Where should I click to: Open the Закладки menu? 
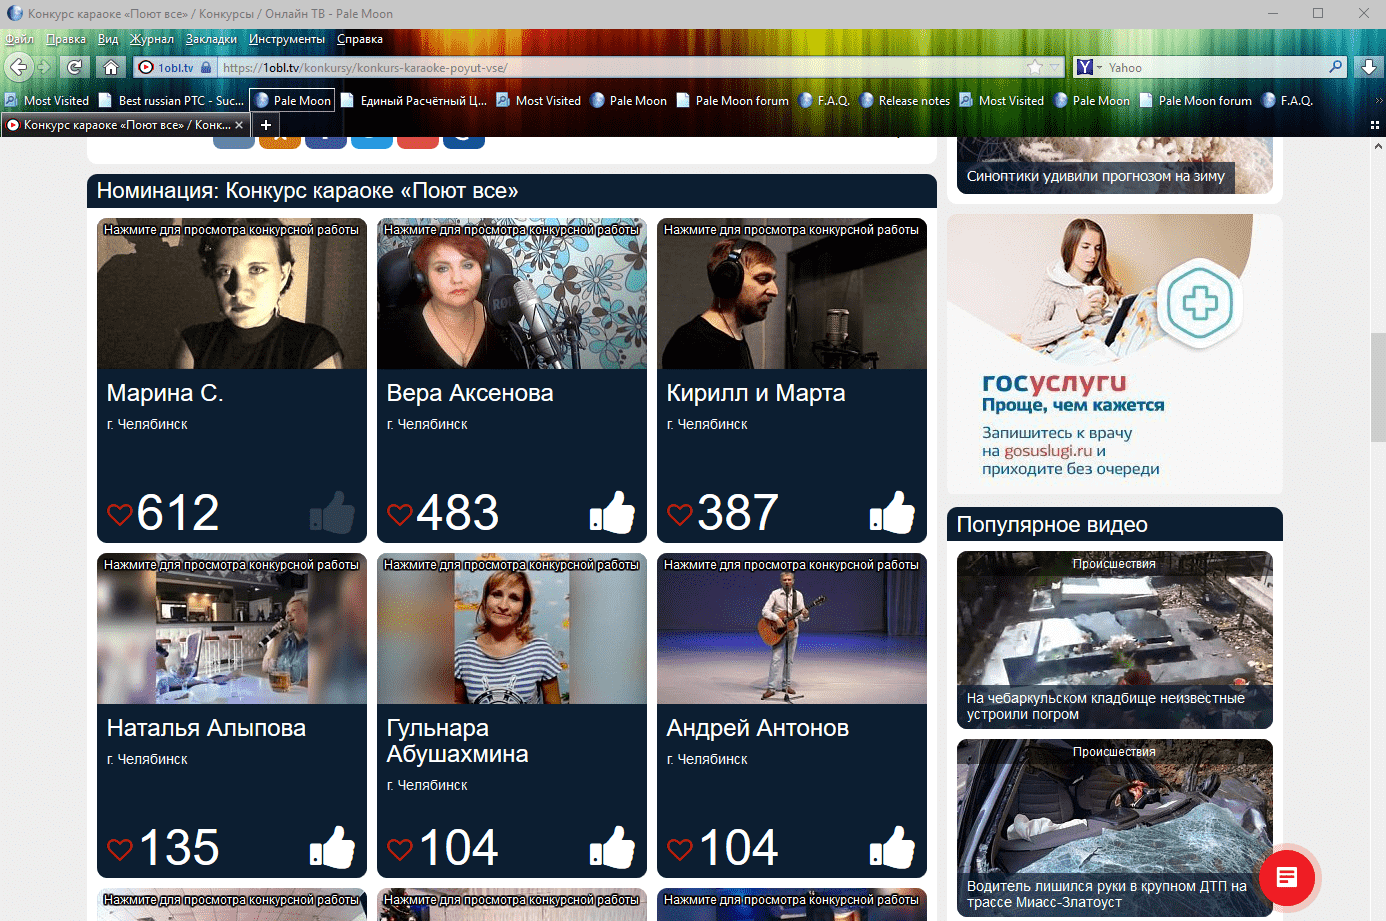(x=211, y=39)
